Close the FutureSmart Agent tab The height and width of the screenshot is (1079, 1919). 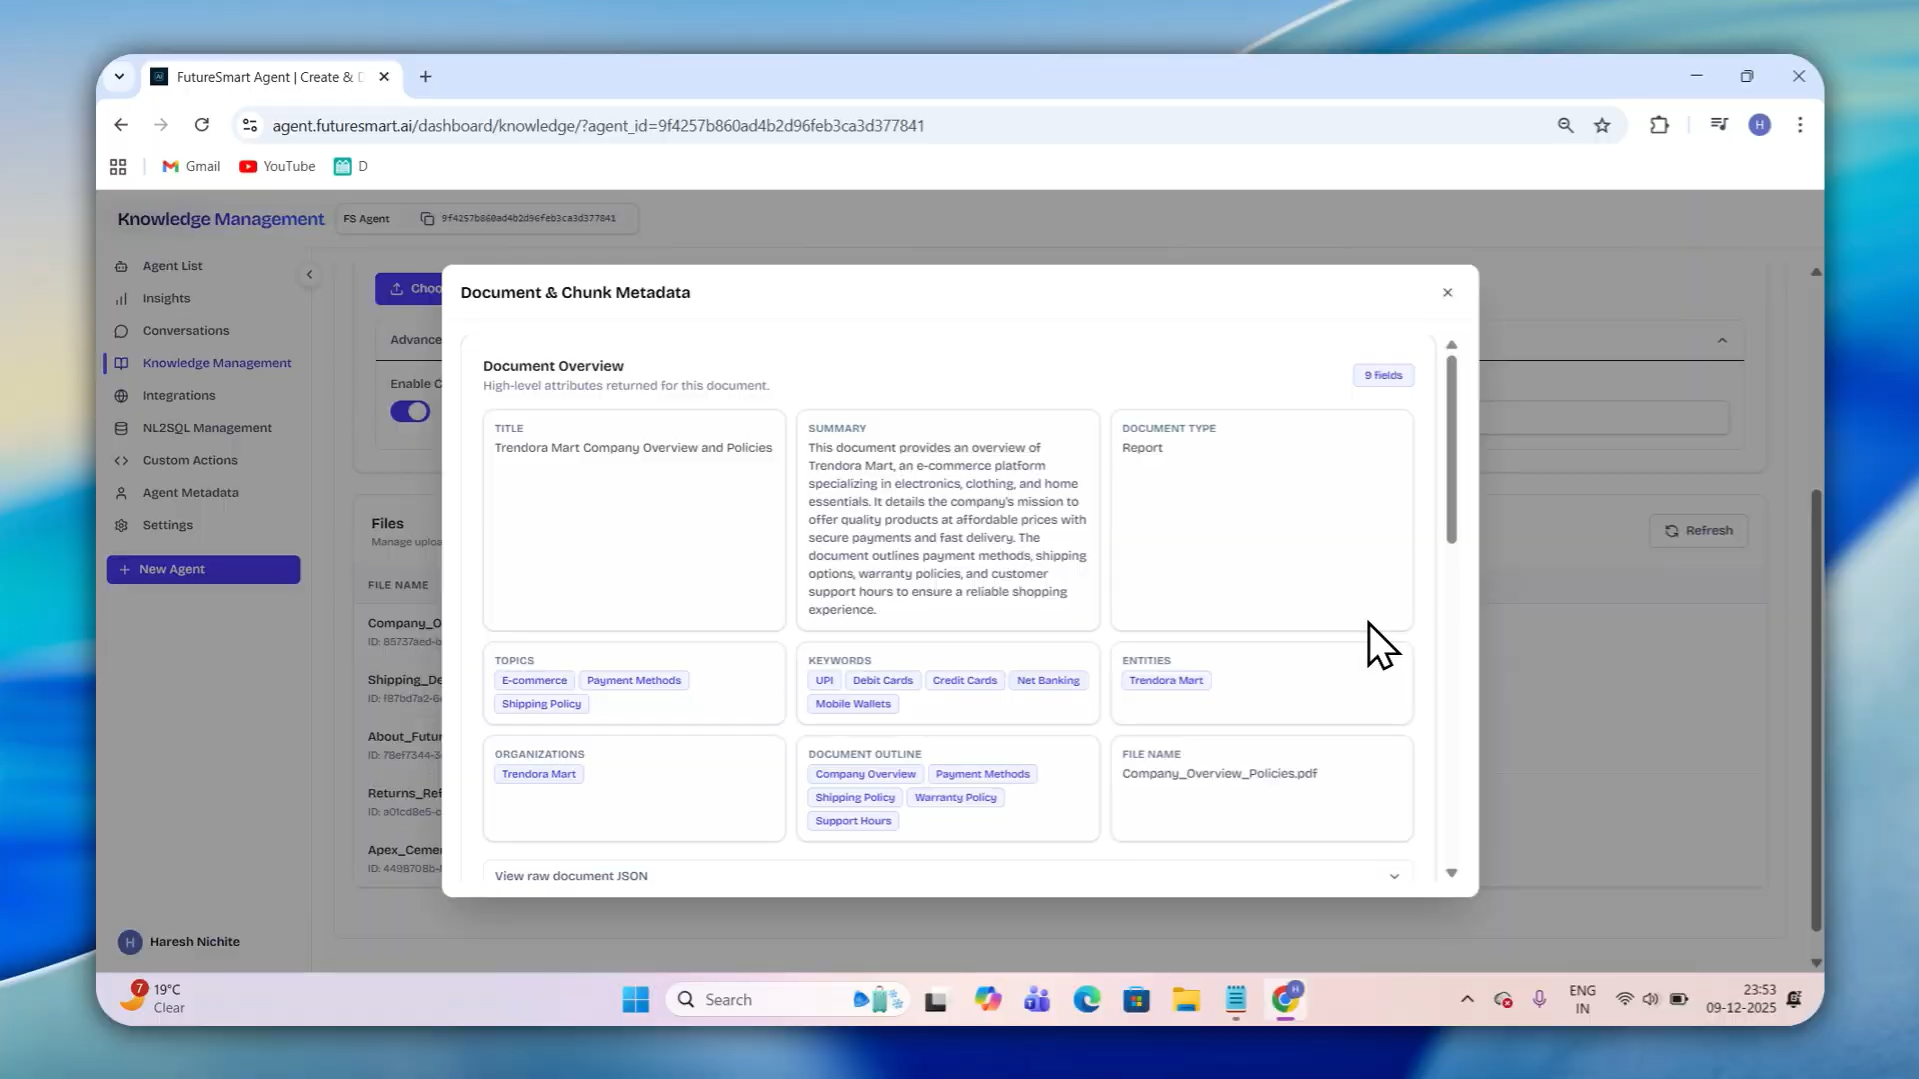[384, 77]
